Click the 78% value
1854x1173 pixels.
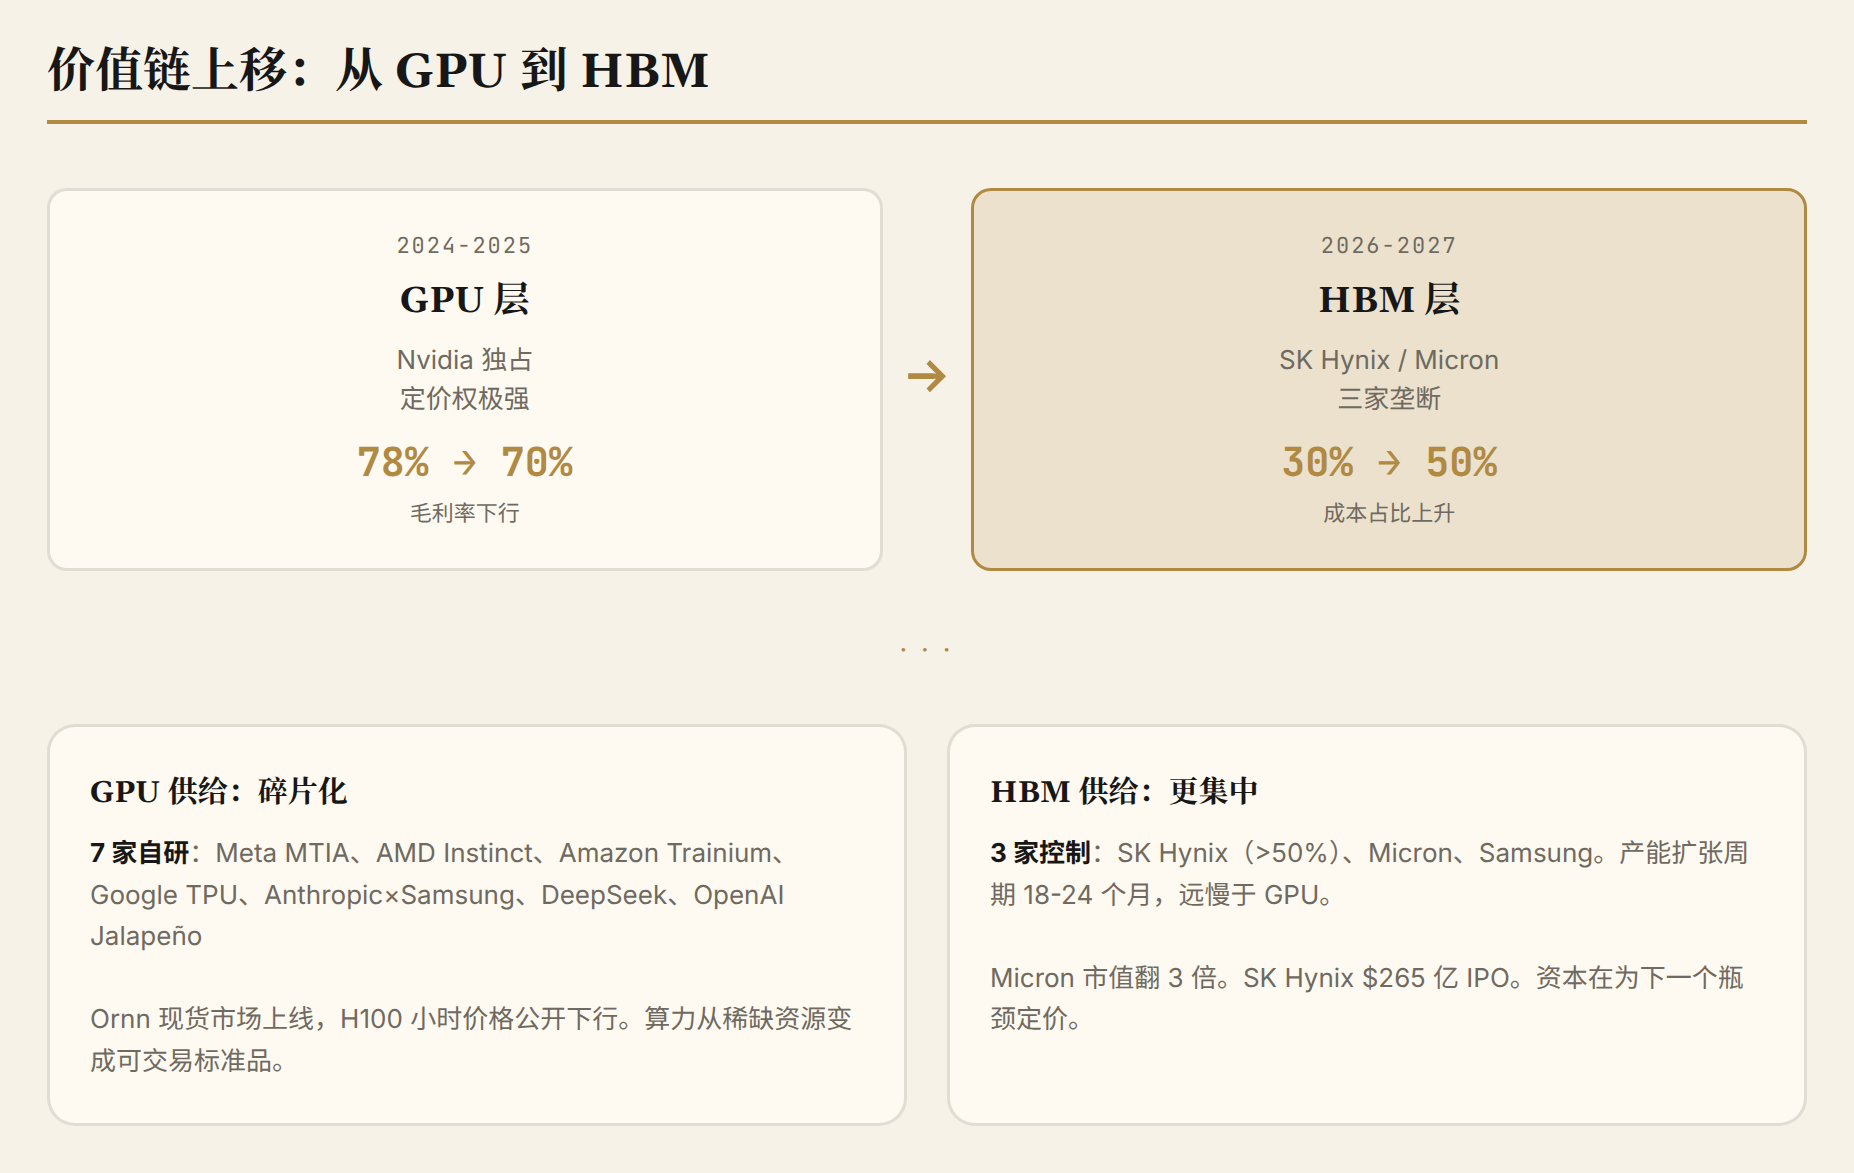[x=393, y=462]
